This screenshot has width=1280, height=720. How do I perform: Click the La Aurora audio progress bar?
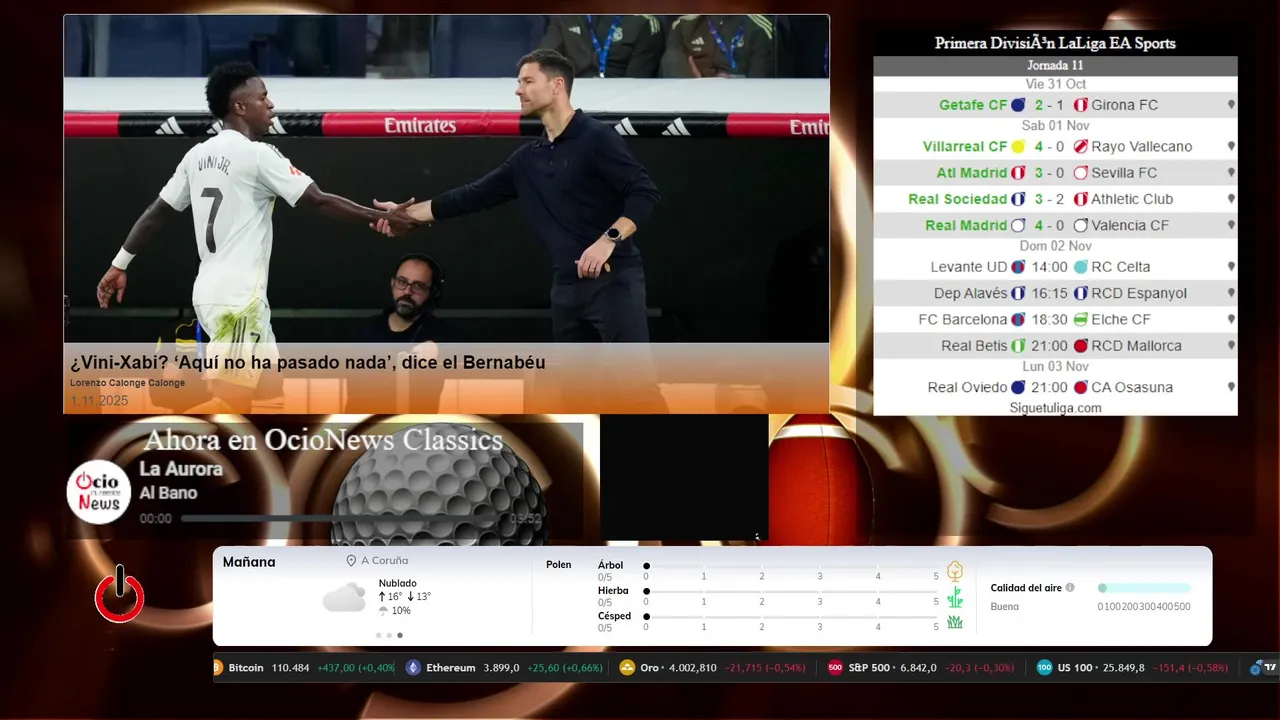coord(341,519)
